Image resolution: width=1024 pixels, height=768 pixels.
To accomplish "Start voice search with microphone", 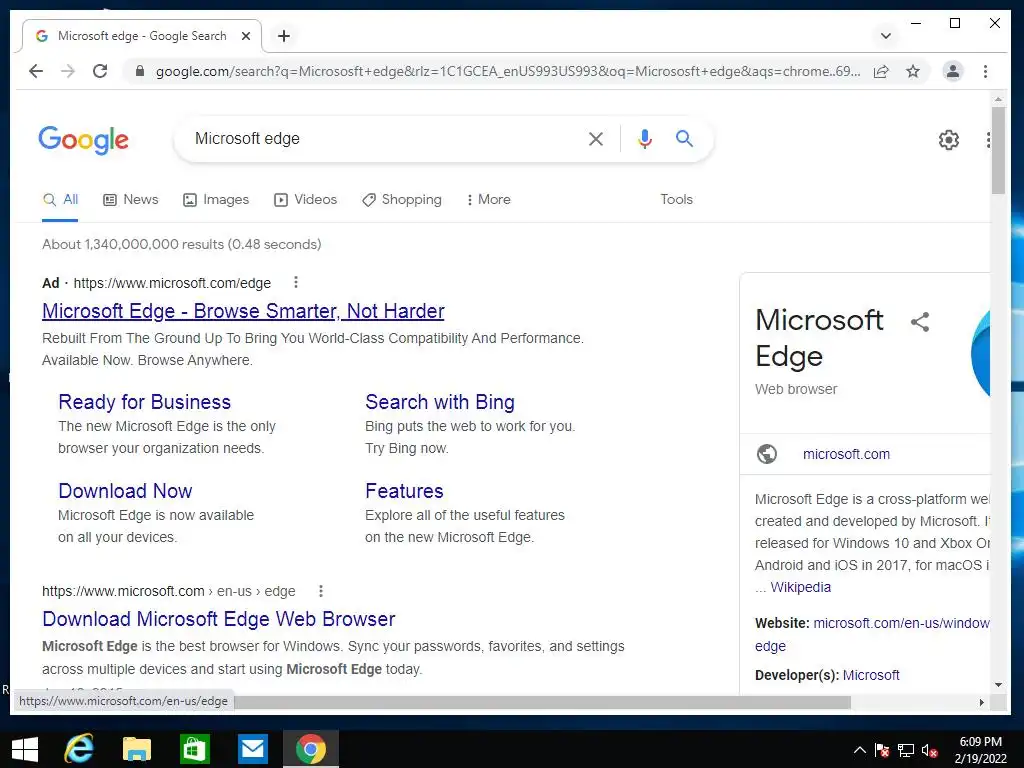I will [645, 138].
